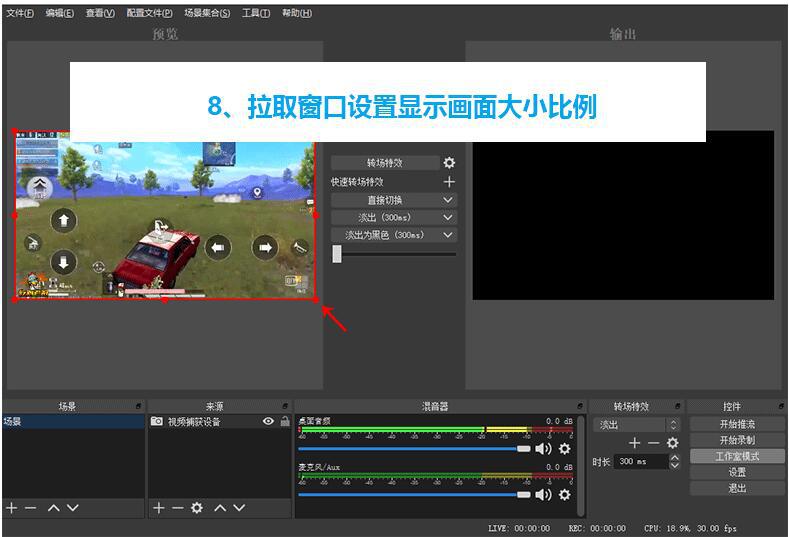Click the mixer panel vertical scrollbar
This screenshot has width=789, height=537.
coord(581,466)
